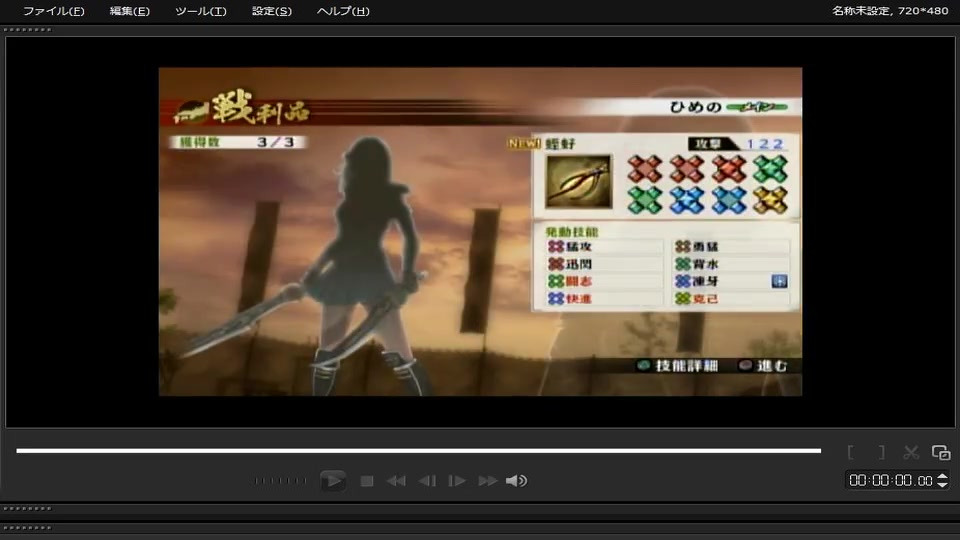Click the enlarge preview window icon
Image resolution: width=960 pixels, height=540 pixels.
[x=941, y=452]
